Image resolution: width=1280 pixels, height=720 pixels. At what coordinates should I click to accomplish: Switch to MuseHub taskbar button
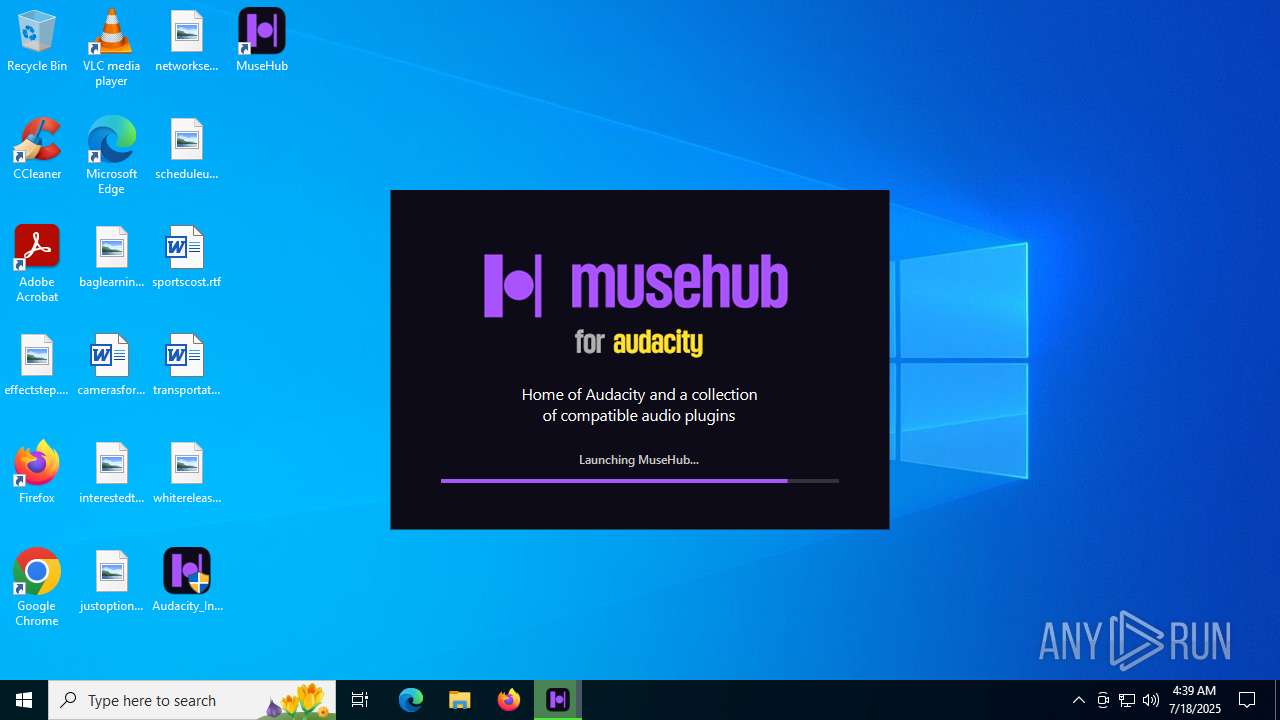tap(558, 700)
